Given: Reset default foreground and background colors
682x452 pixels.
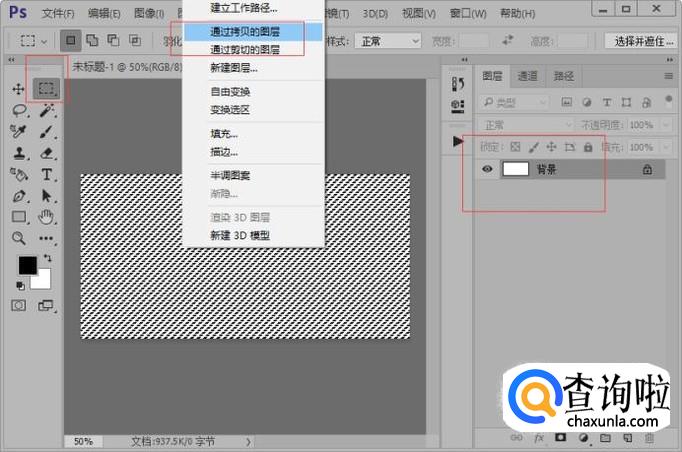Looking at the screenshot, I should tap(20, 286).
